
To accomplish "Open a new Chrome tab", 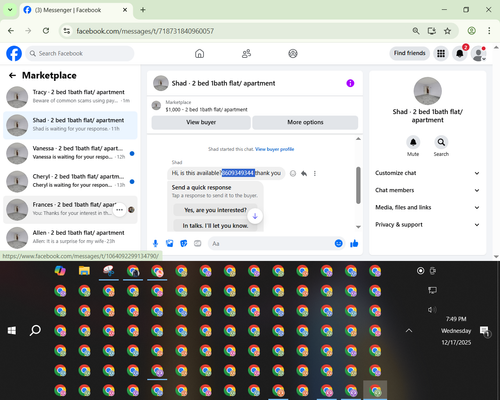I will 143,10.
